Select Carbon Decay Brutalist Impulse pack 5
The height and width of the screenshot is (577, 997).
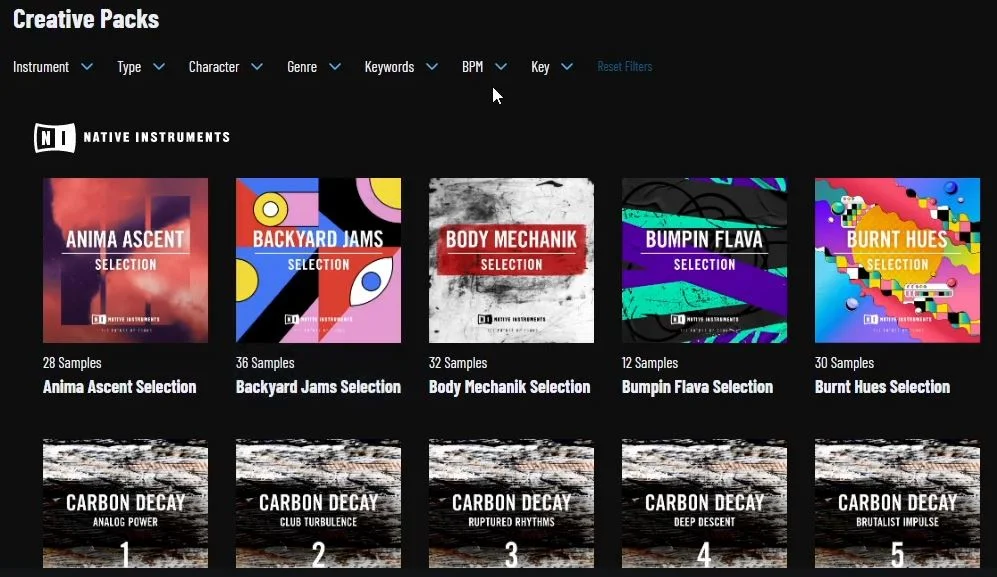click(x=897, y=503)
